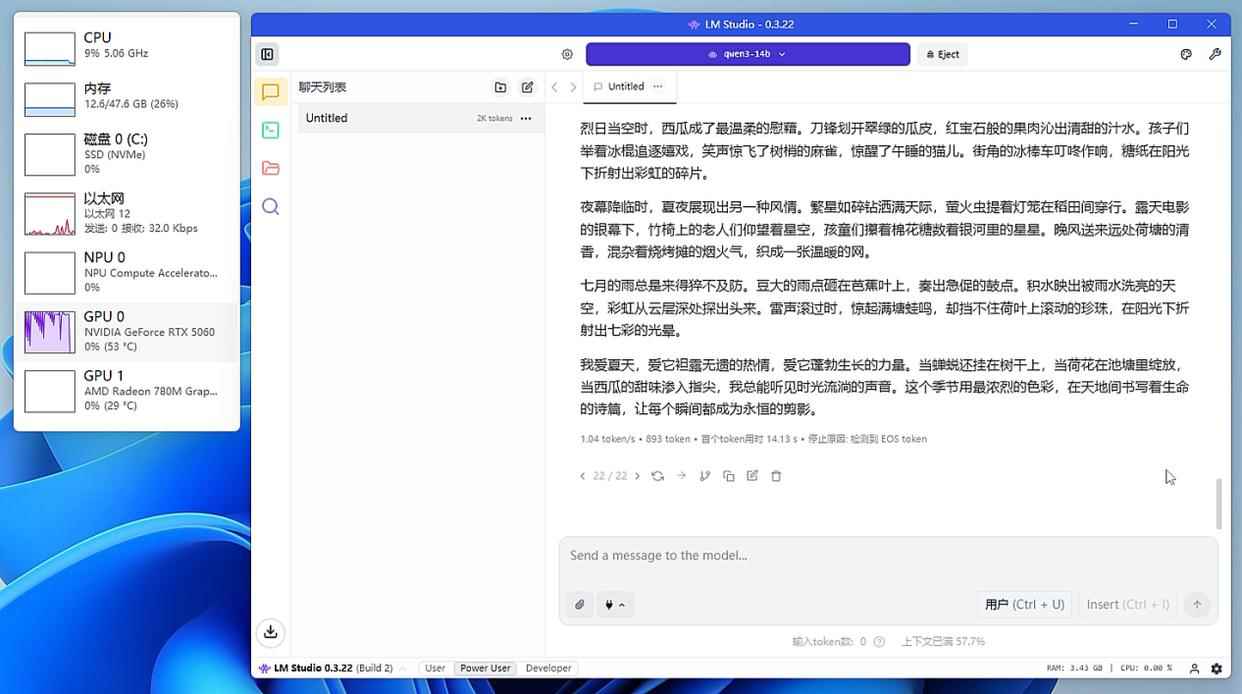This screenshot has width=1242, height=694.
Task: Delete the message with trash icon
Action: pyautogui.click(x=776, y=476)
